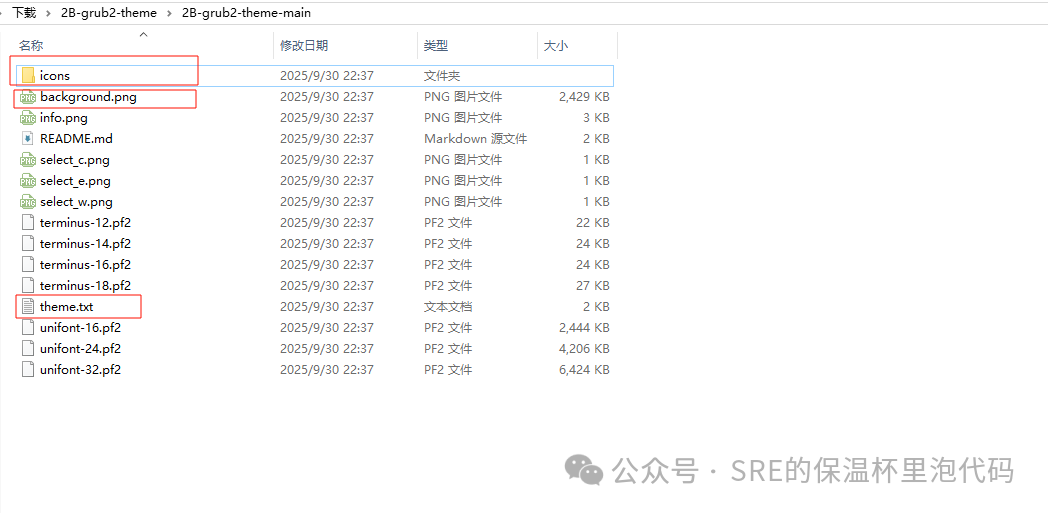The height and width of the screenshot is (513, 1048).
Task: Click the 文本文档 type cell
Action: 448,307
